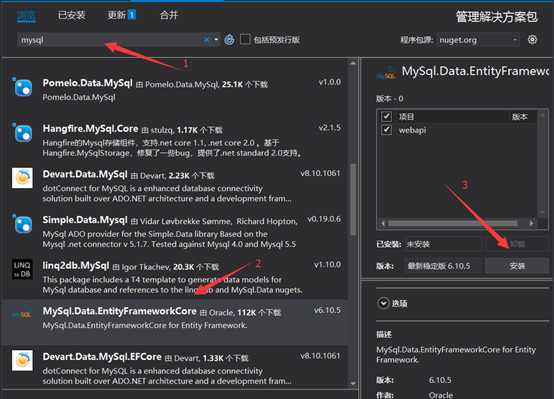Image resolution: width=554 pixels, height=399 pixels.
Task: Click MySQL logo in details header
Action: (x=386, y=74)
